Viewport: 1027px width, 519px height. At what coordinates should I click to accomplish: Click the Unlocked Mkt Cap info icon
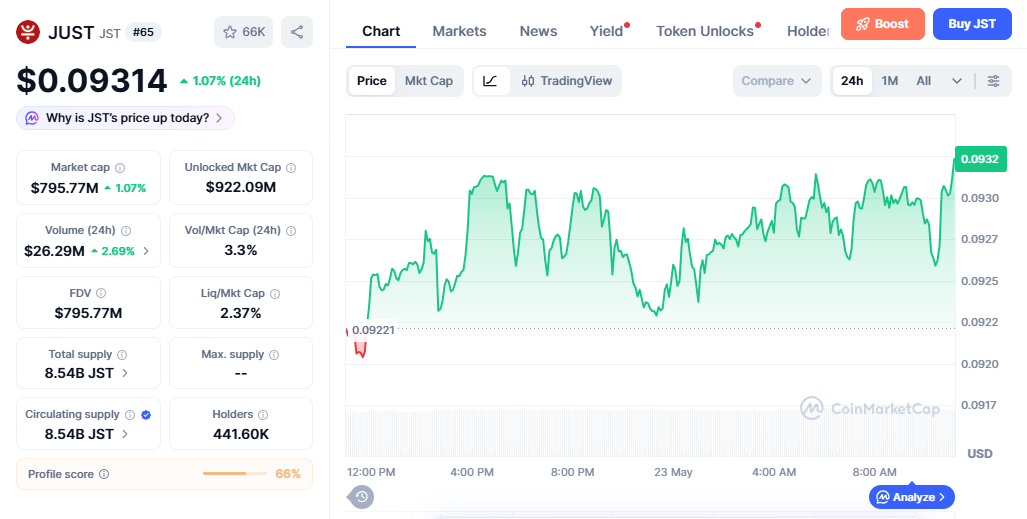click(291, 168)
